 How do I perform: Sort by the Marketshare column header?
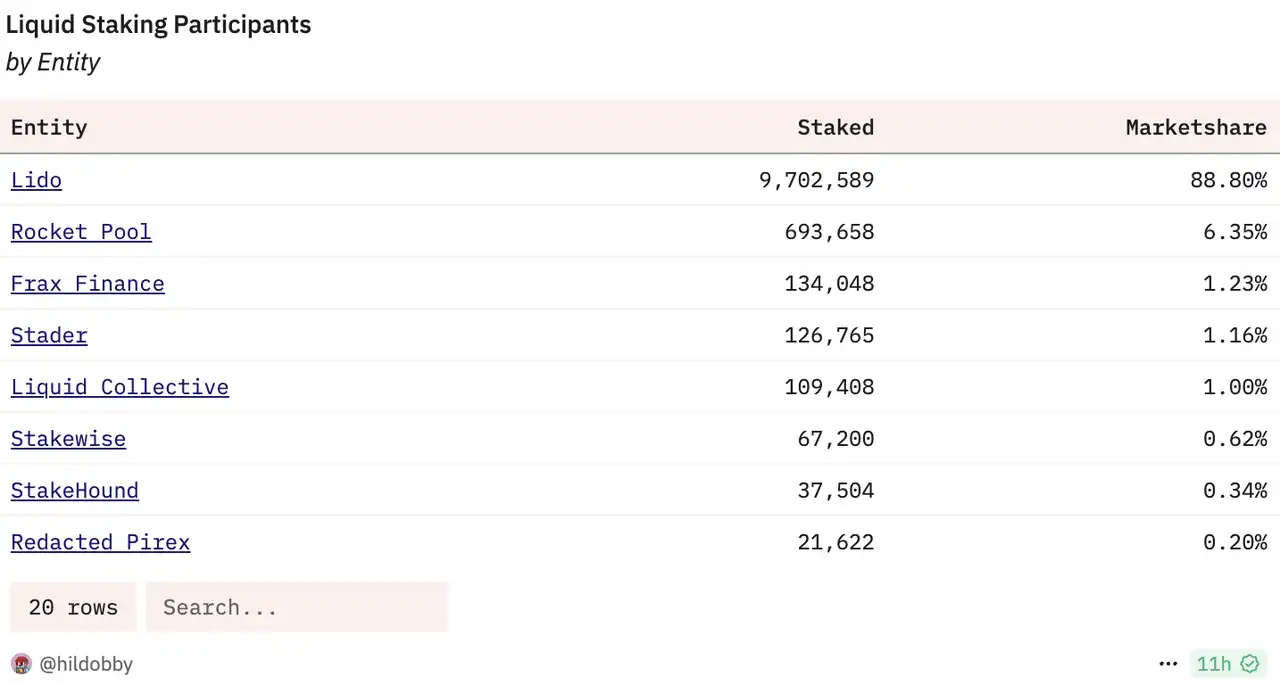click(x=1196, y=127)
